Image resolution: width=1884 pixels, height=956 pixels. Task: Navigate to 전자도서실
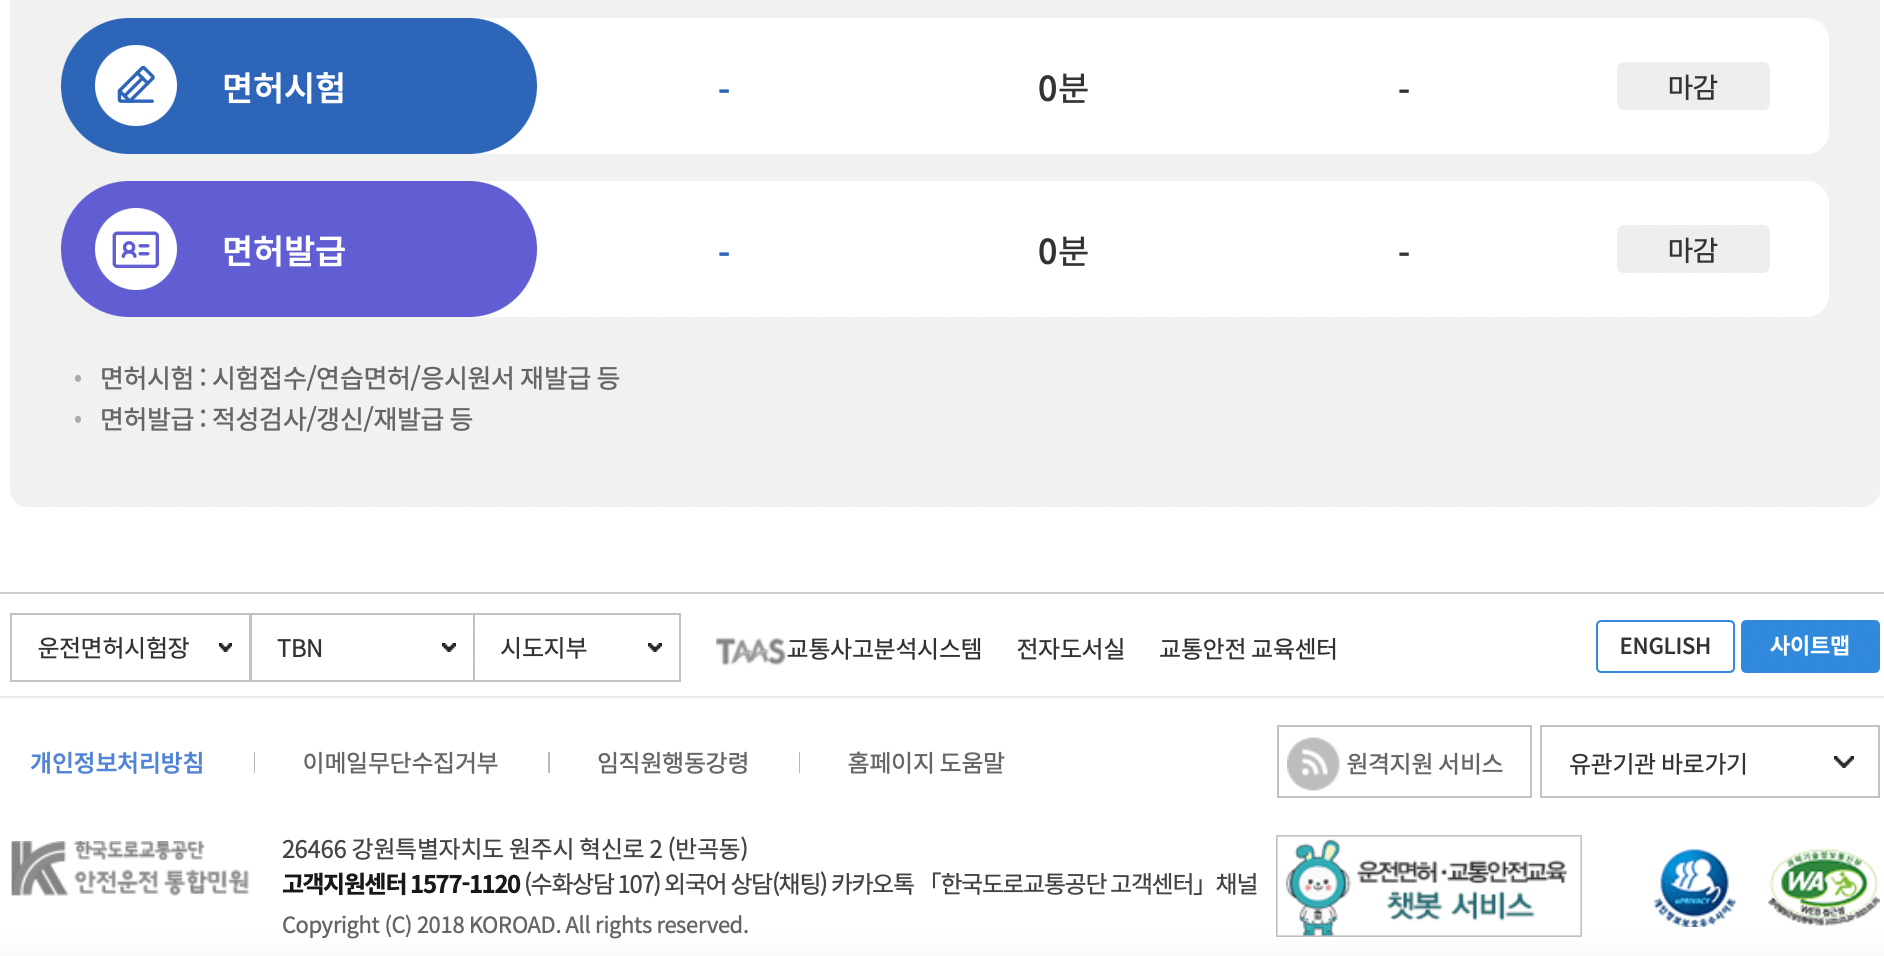point(1070,648)
